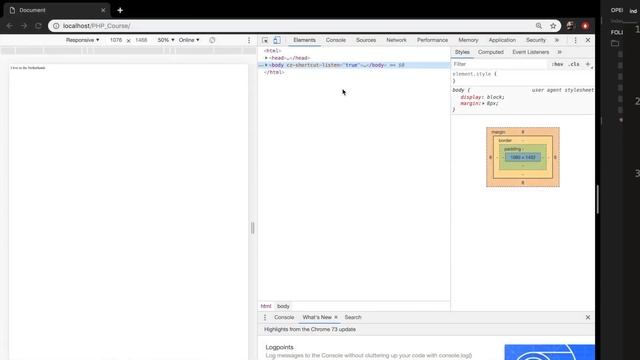Click the browser forward arrow
This screenshot has height=360, width=640.
click(x=24, y=26)
